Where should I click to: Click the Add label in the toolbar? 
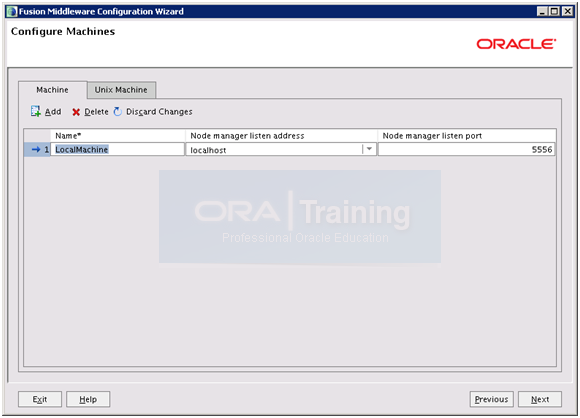click(53, 112)
